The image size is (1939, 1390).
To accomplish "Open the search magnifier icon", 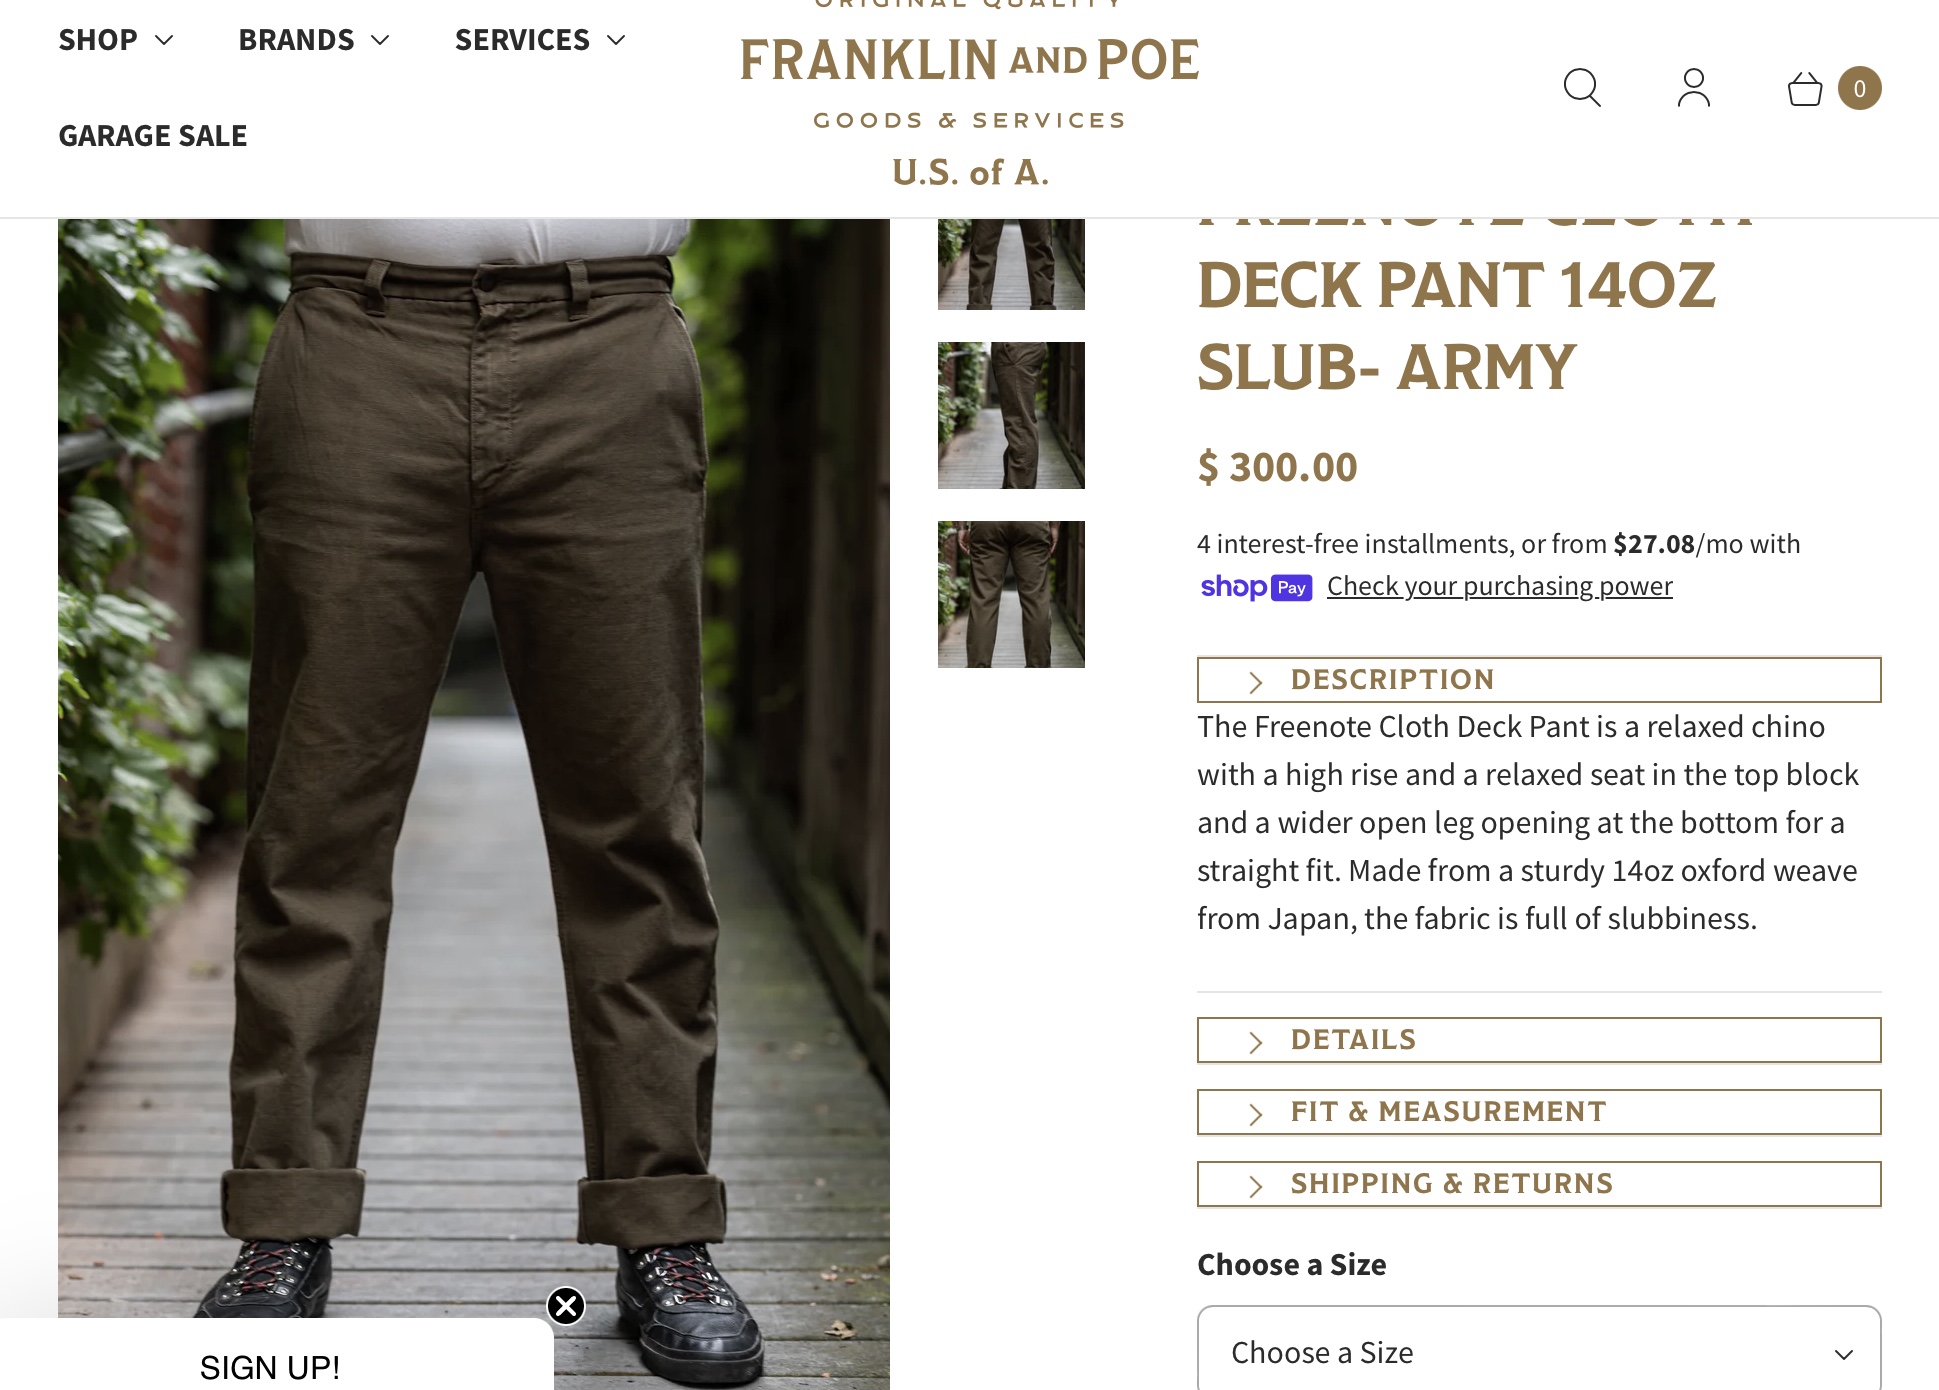I will click(1582, 88).
